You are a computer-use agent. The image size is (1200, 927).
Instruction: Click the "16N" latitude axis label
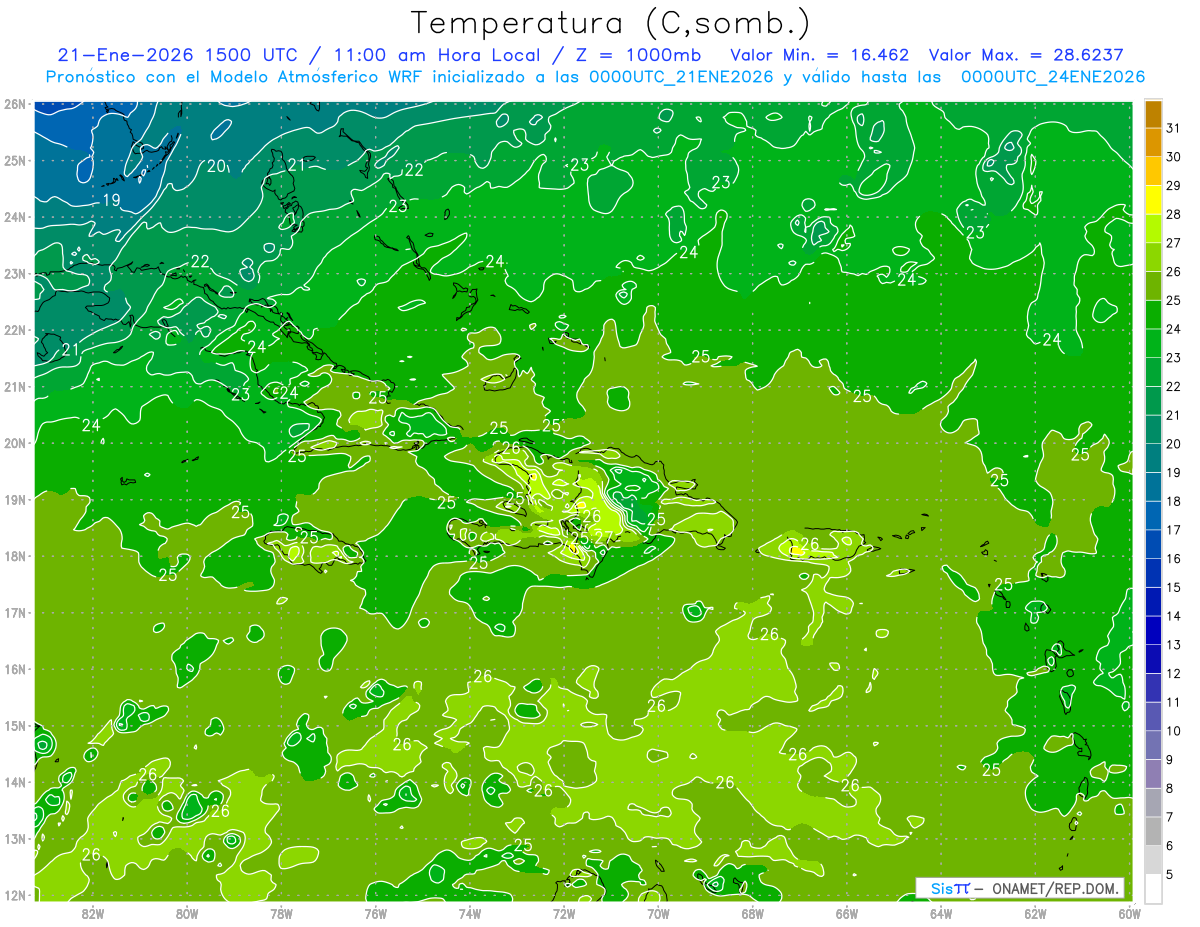click(15, 669)
